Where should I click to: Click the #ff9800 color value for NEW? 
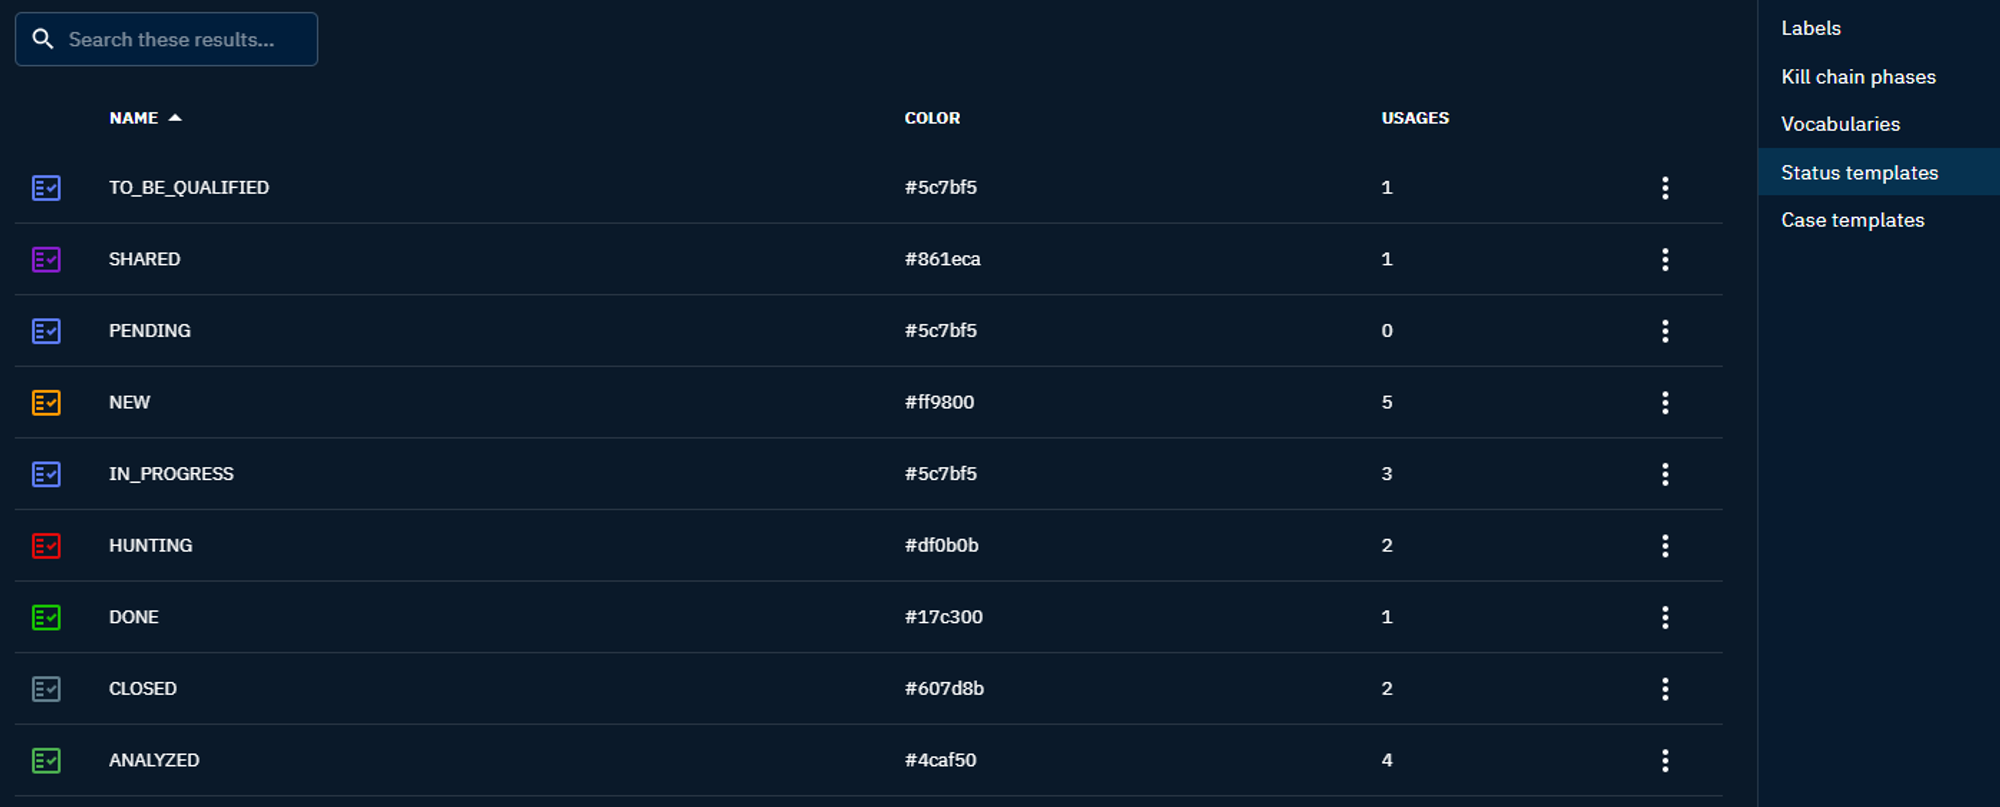pyautogui.click(x=939, y=403)
